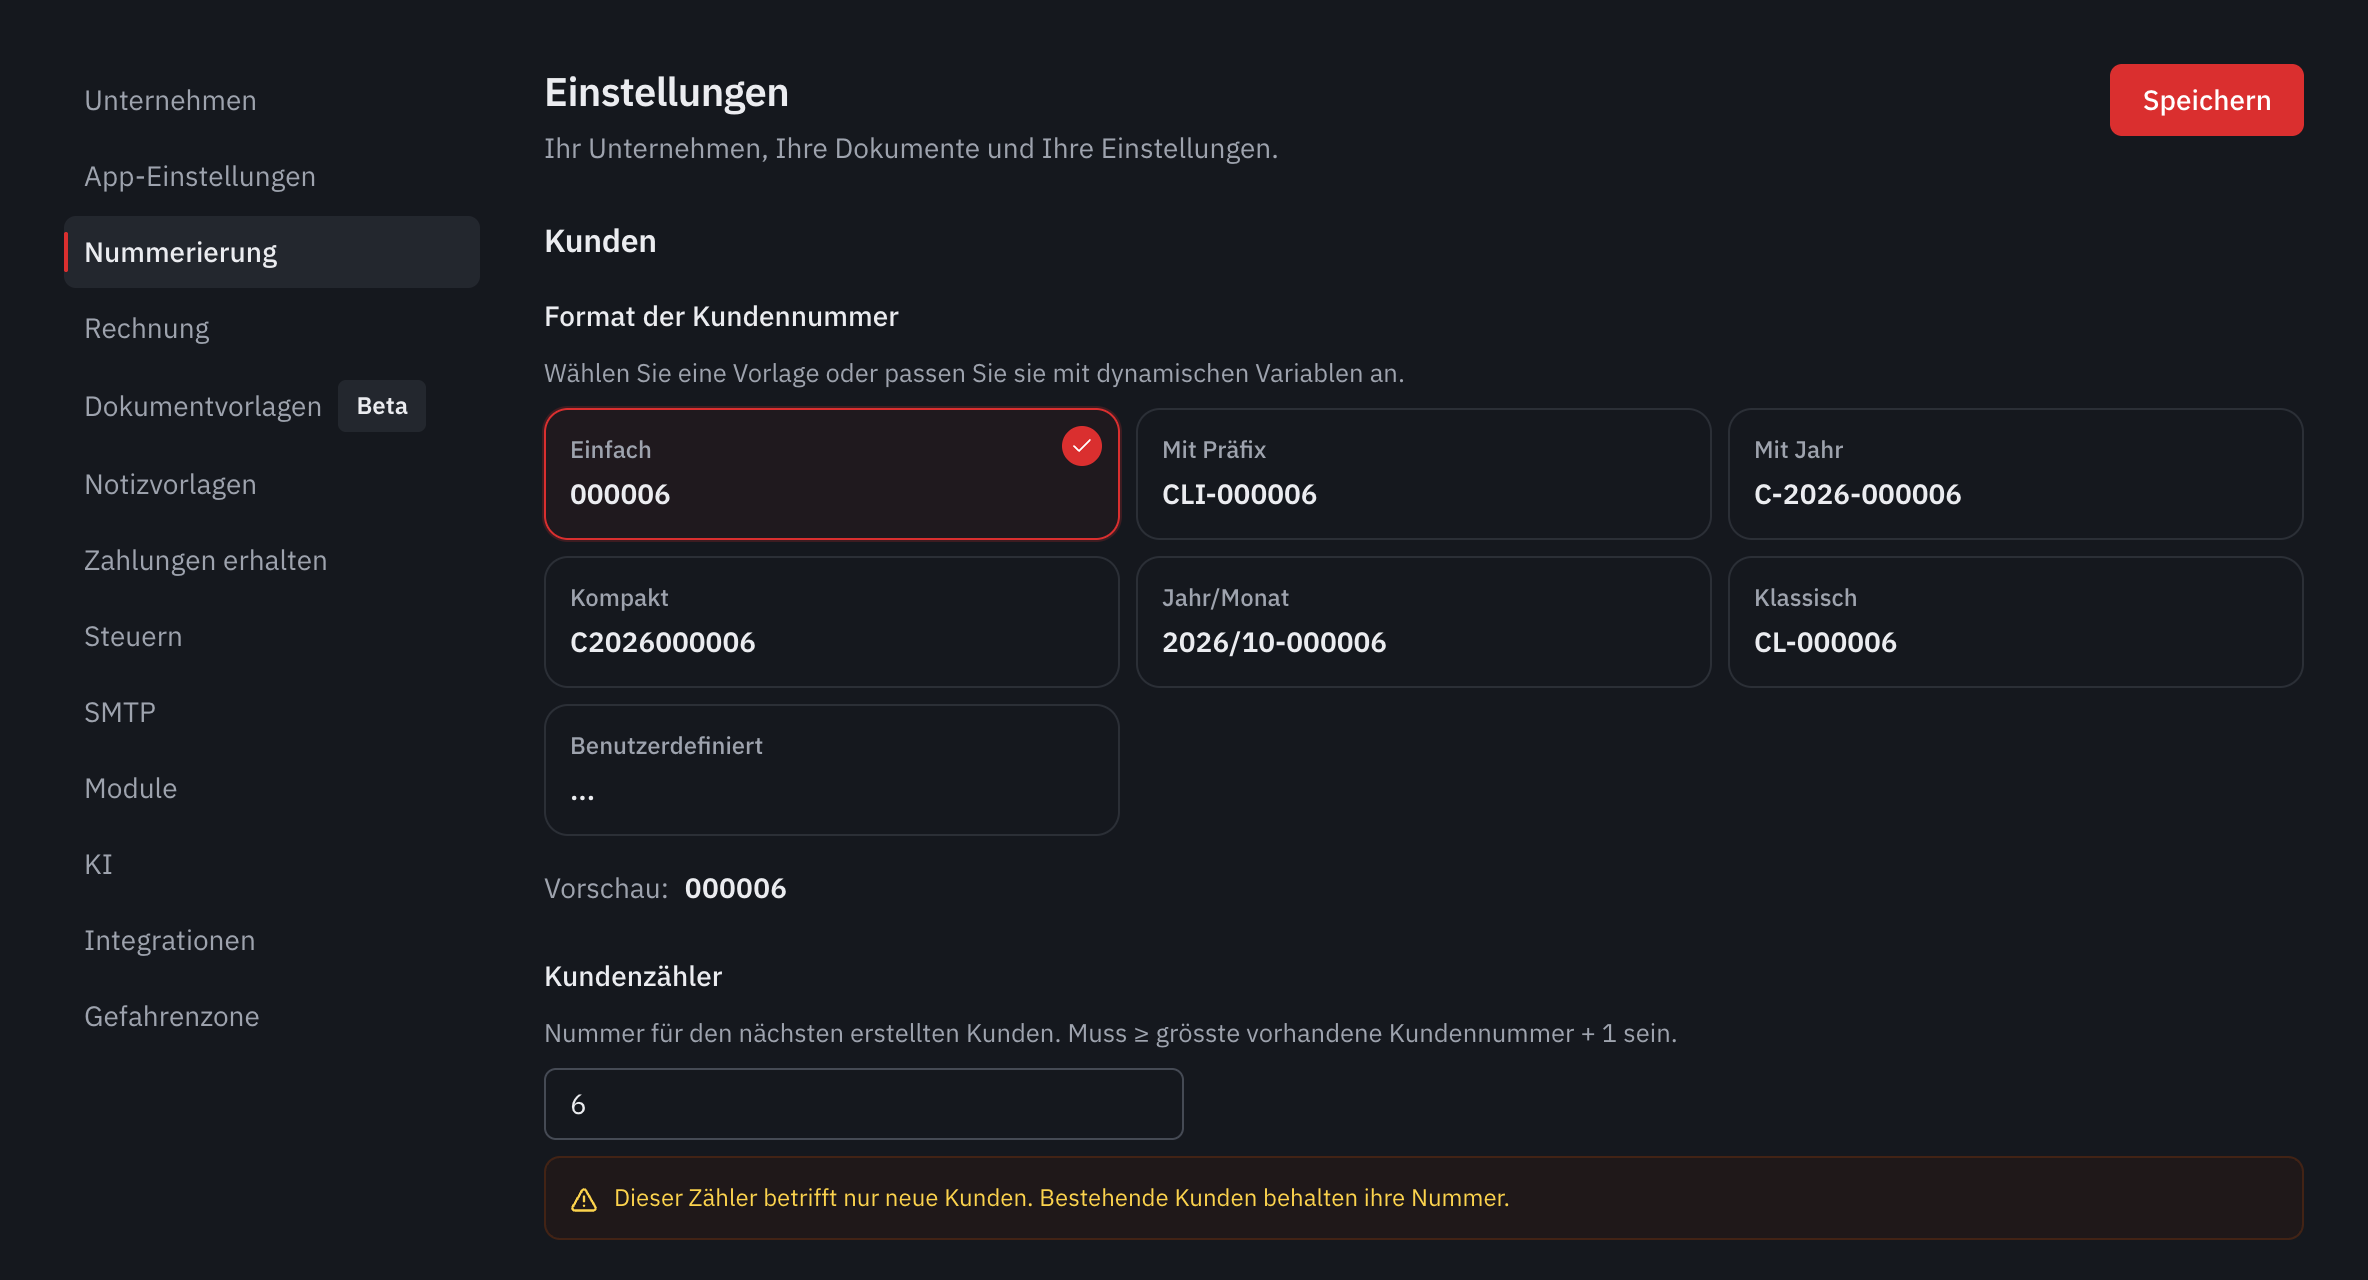The height and width of the screenshot is (1280, 2368).
Task: Choose the Mit Jahr format card
Action: point(2015,474)
